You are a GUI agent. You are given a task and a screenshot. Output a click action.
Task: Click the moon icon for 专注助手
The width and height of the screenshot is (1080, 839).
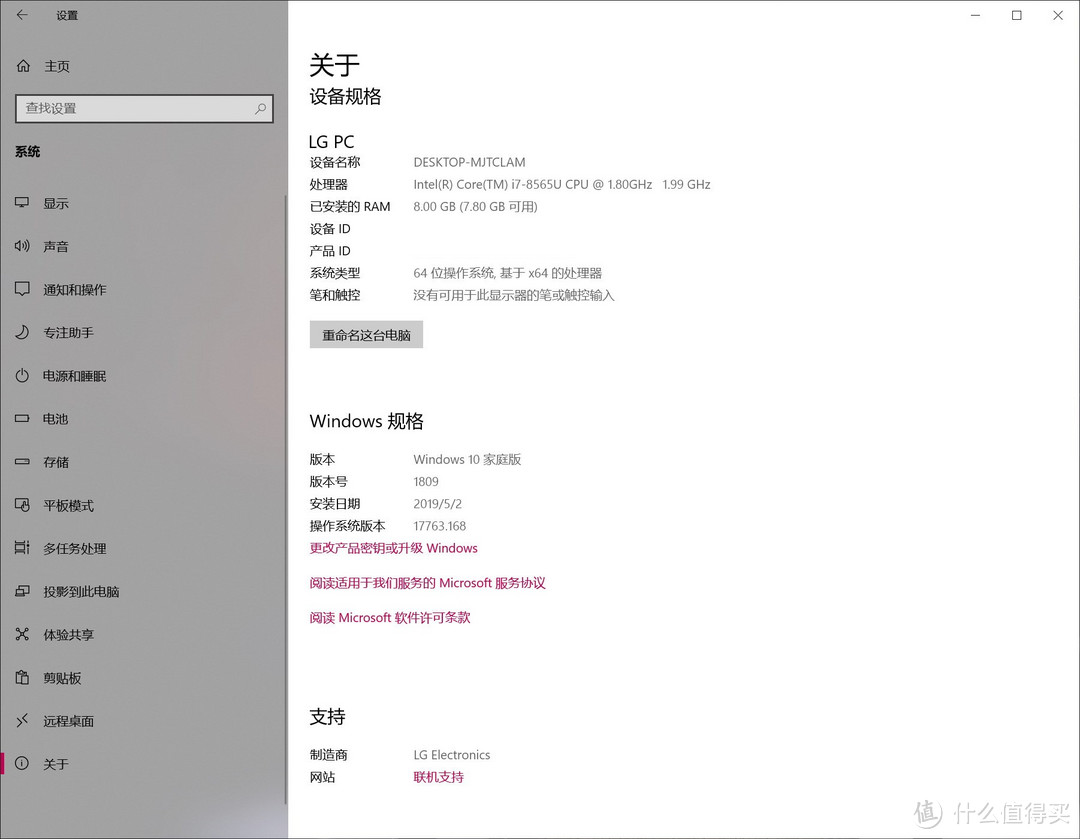(22, 332)
